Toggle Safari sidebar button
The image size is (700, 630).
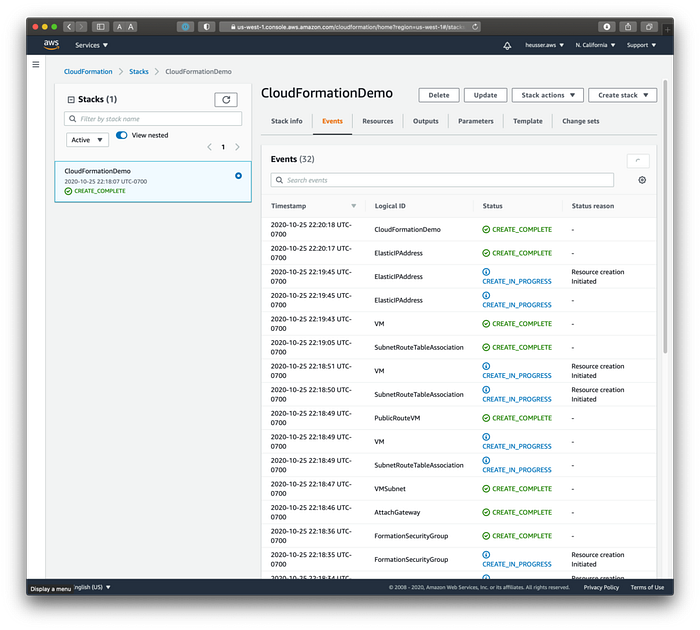pos(100,27)
